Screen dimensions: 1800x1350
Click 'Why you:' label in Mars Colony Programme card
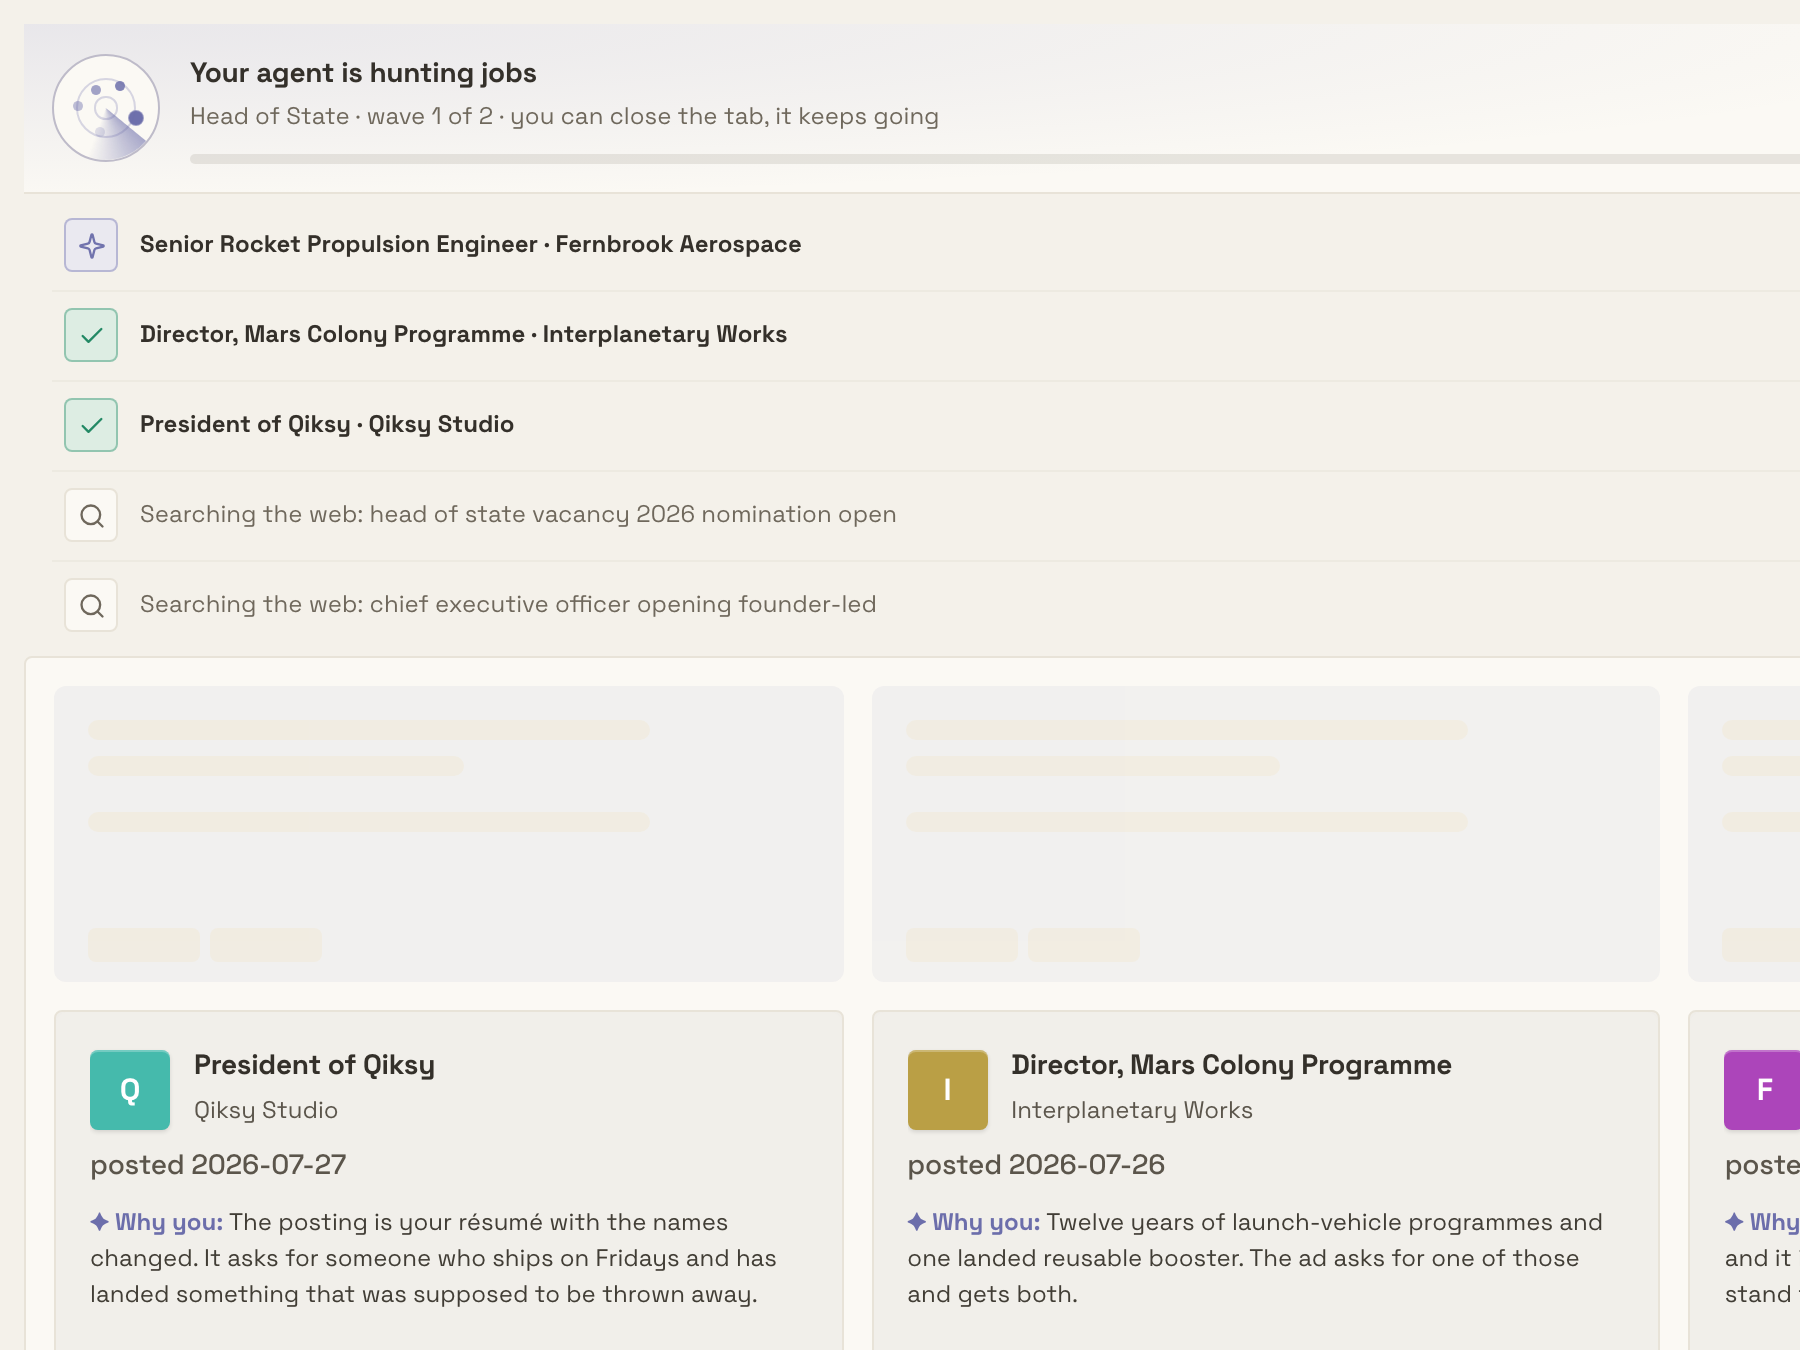(x=986, y=1222)
